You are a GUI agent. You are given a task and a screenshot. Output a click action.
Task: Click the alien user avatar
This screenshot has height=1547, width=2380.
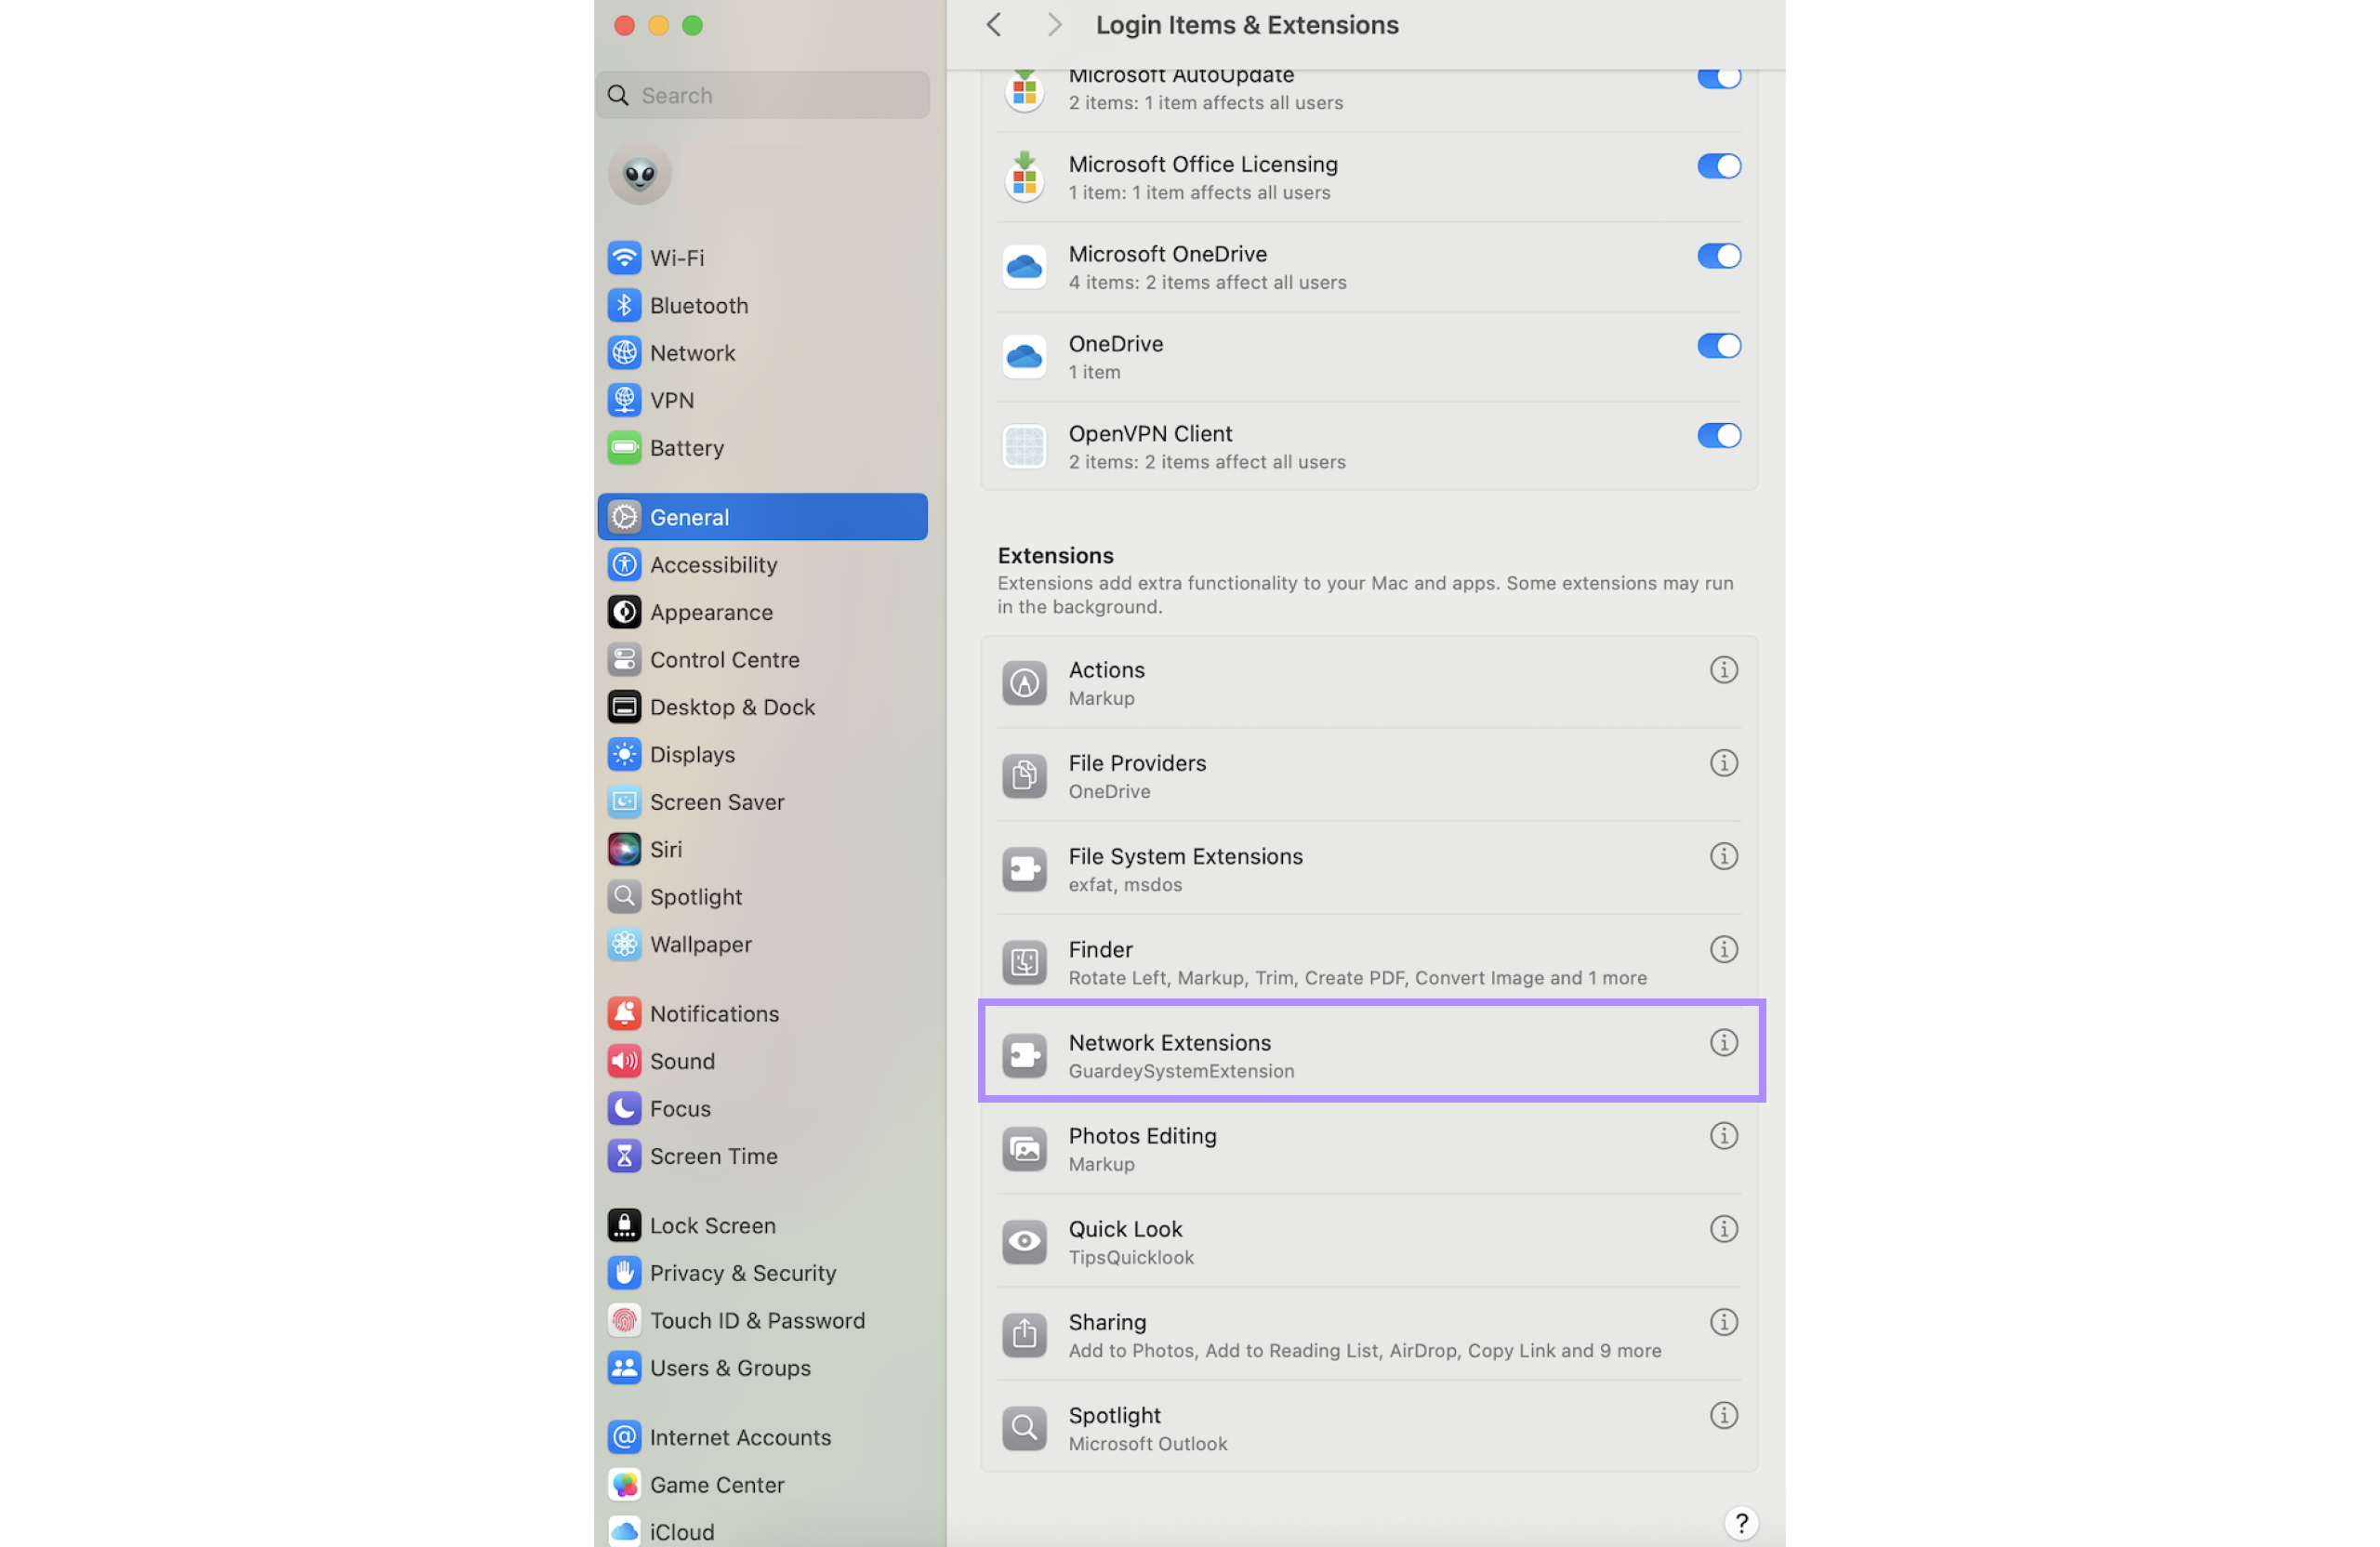click(639, 175)
